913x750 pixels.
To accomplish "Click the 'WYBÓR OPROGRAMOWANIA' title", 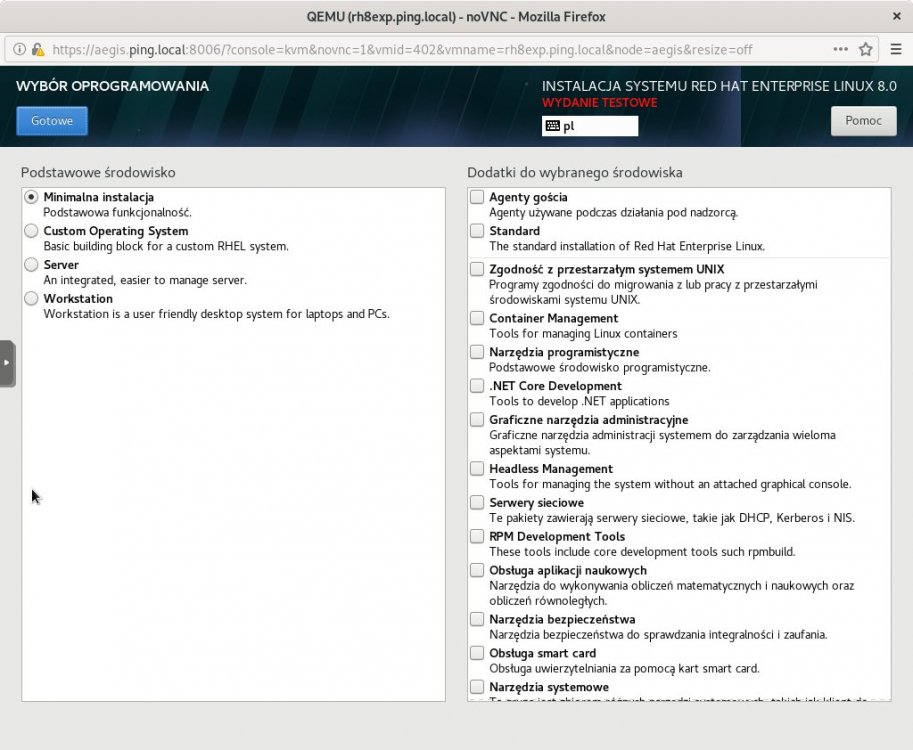I will (x=112, y=86).
